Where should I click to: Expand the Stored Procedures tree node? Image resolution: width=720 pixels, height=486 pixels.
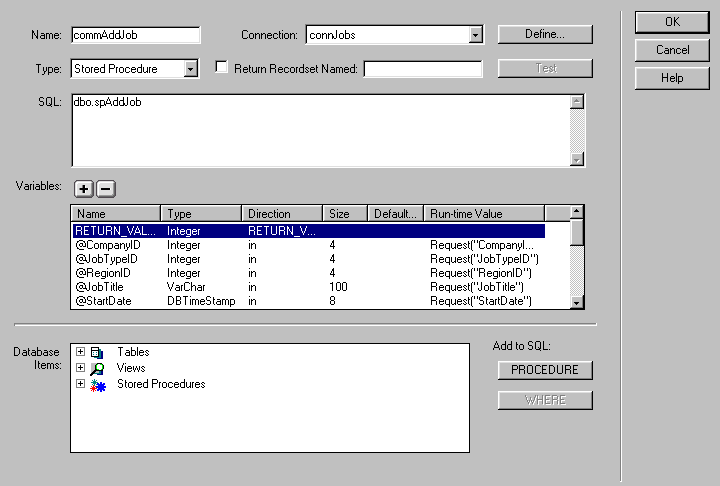[x=80, y=384]
